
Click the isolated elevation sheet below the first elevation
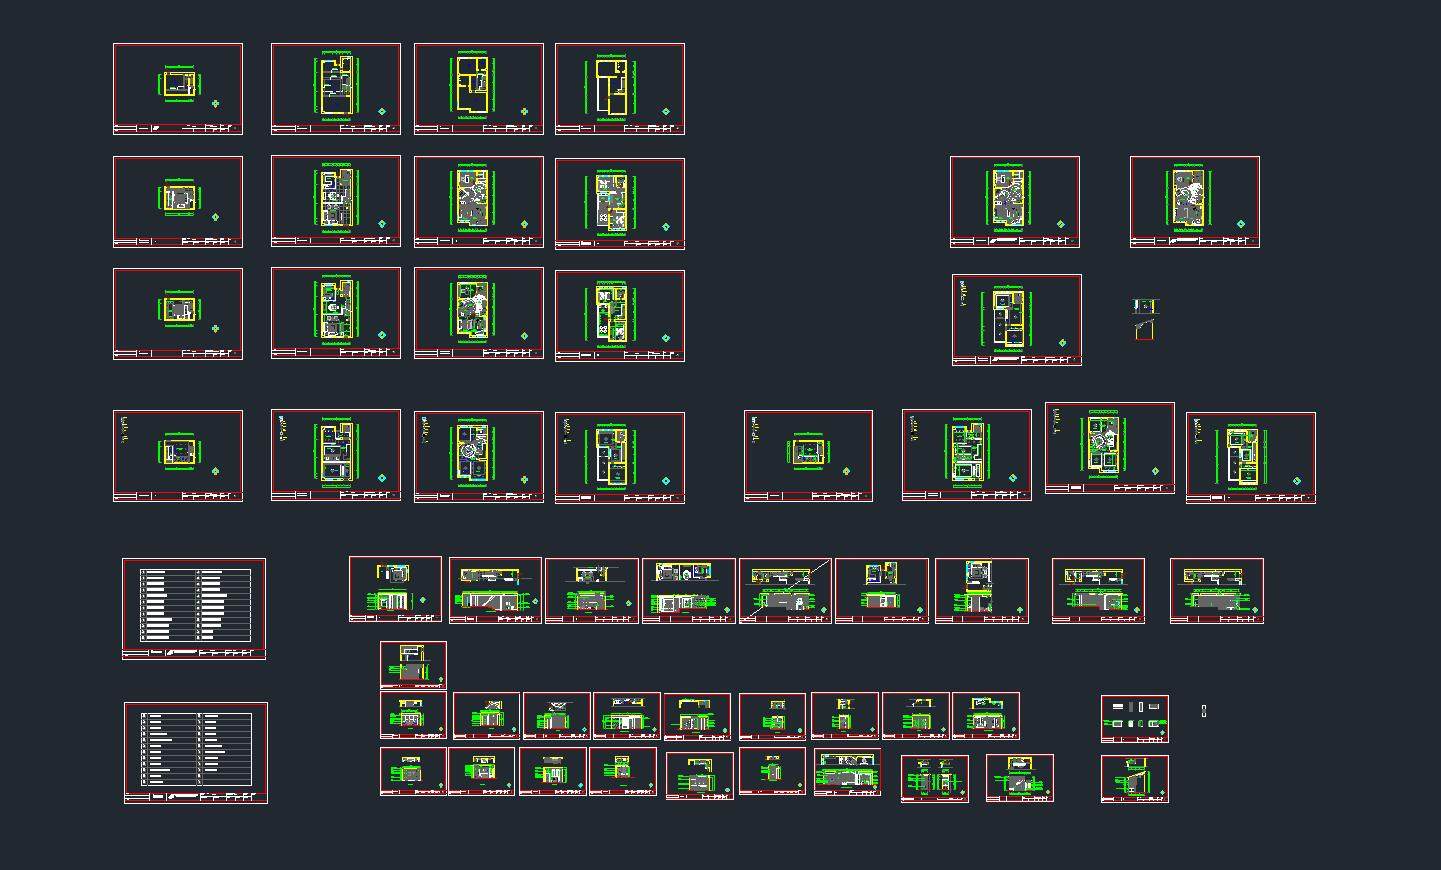[x=413, y=664]
